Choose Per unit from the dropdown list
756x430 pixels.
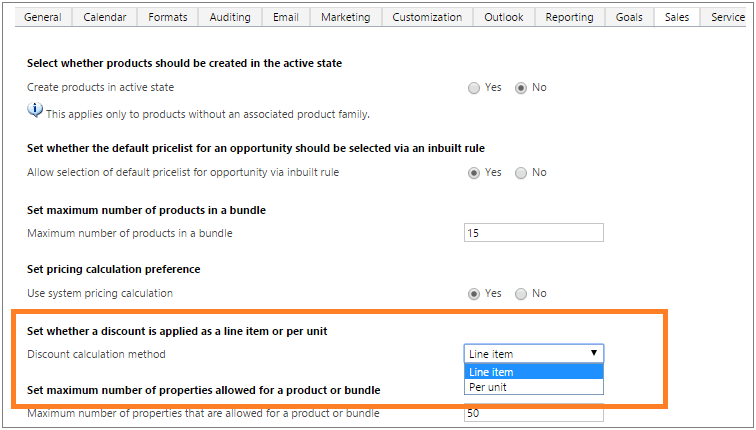(534, 387)
